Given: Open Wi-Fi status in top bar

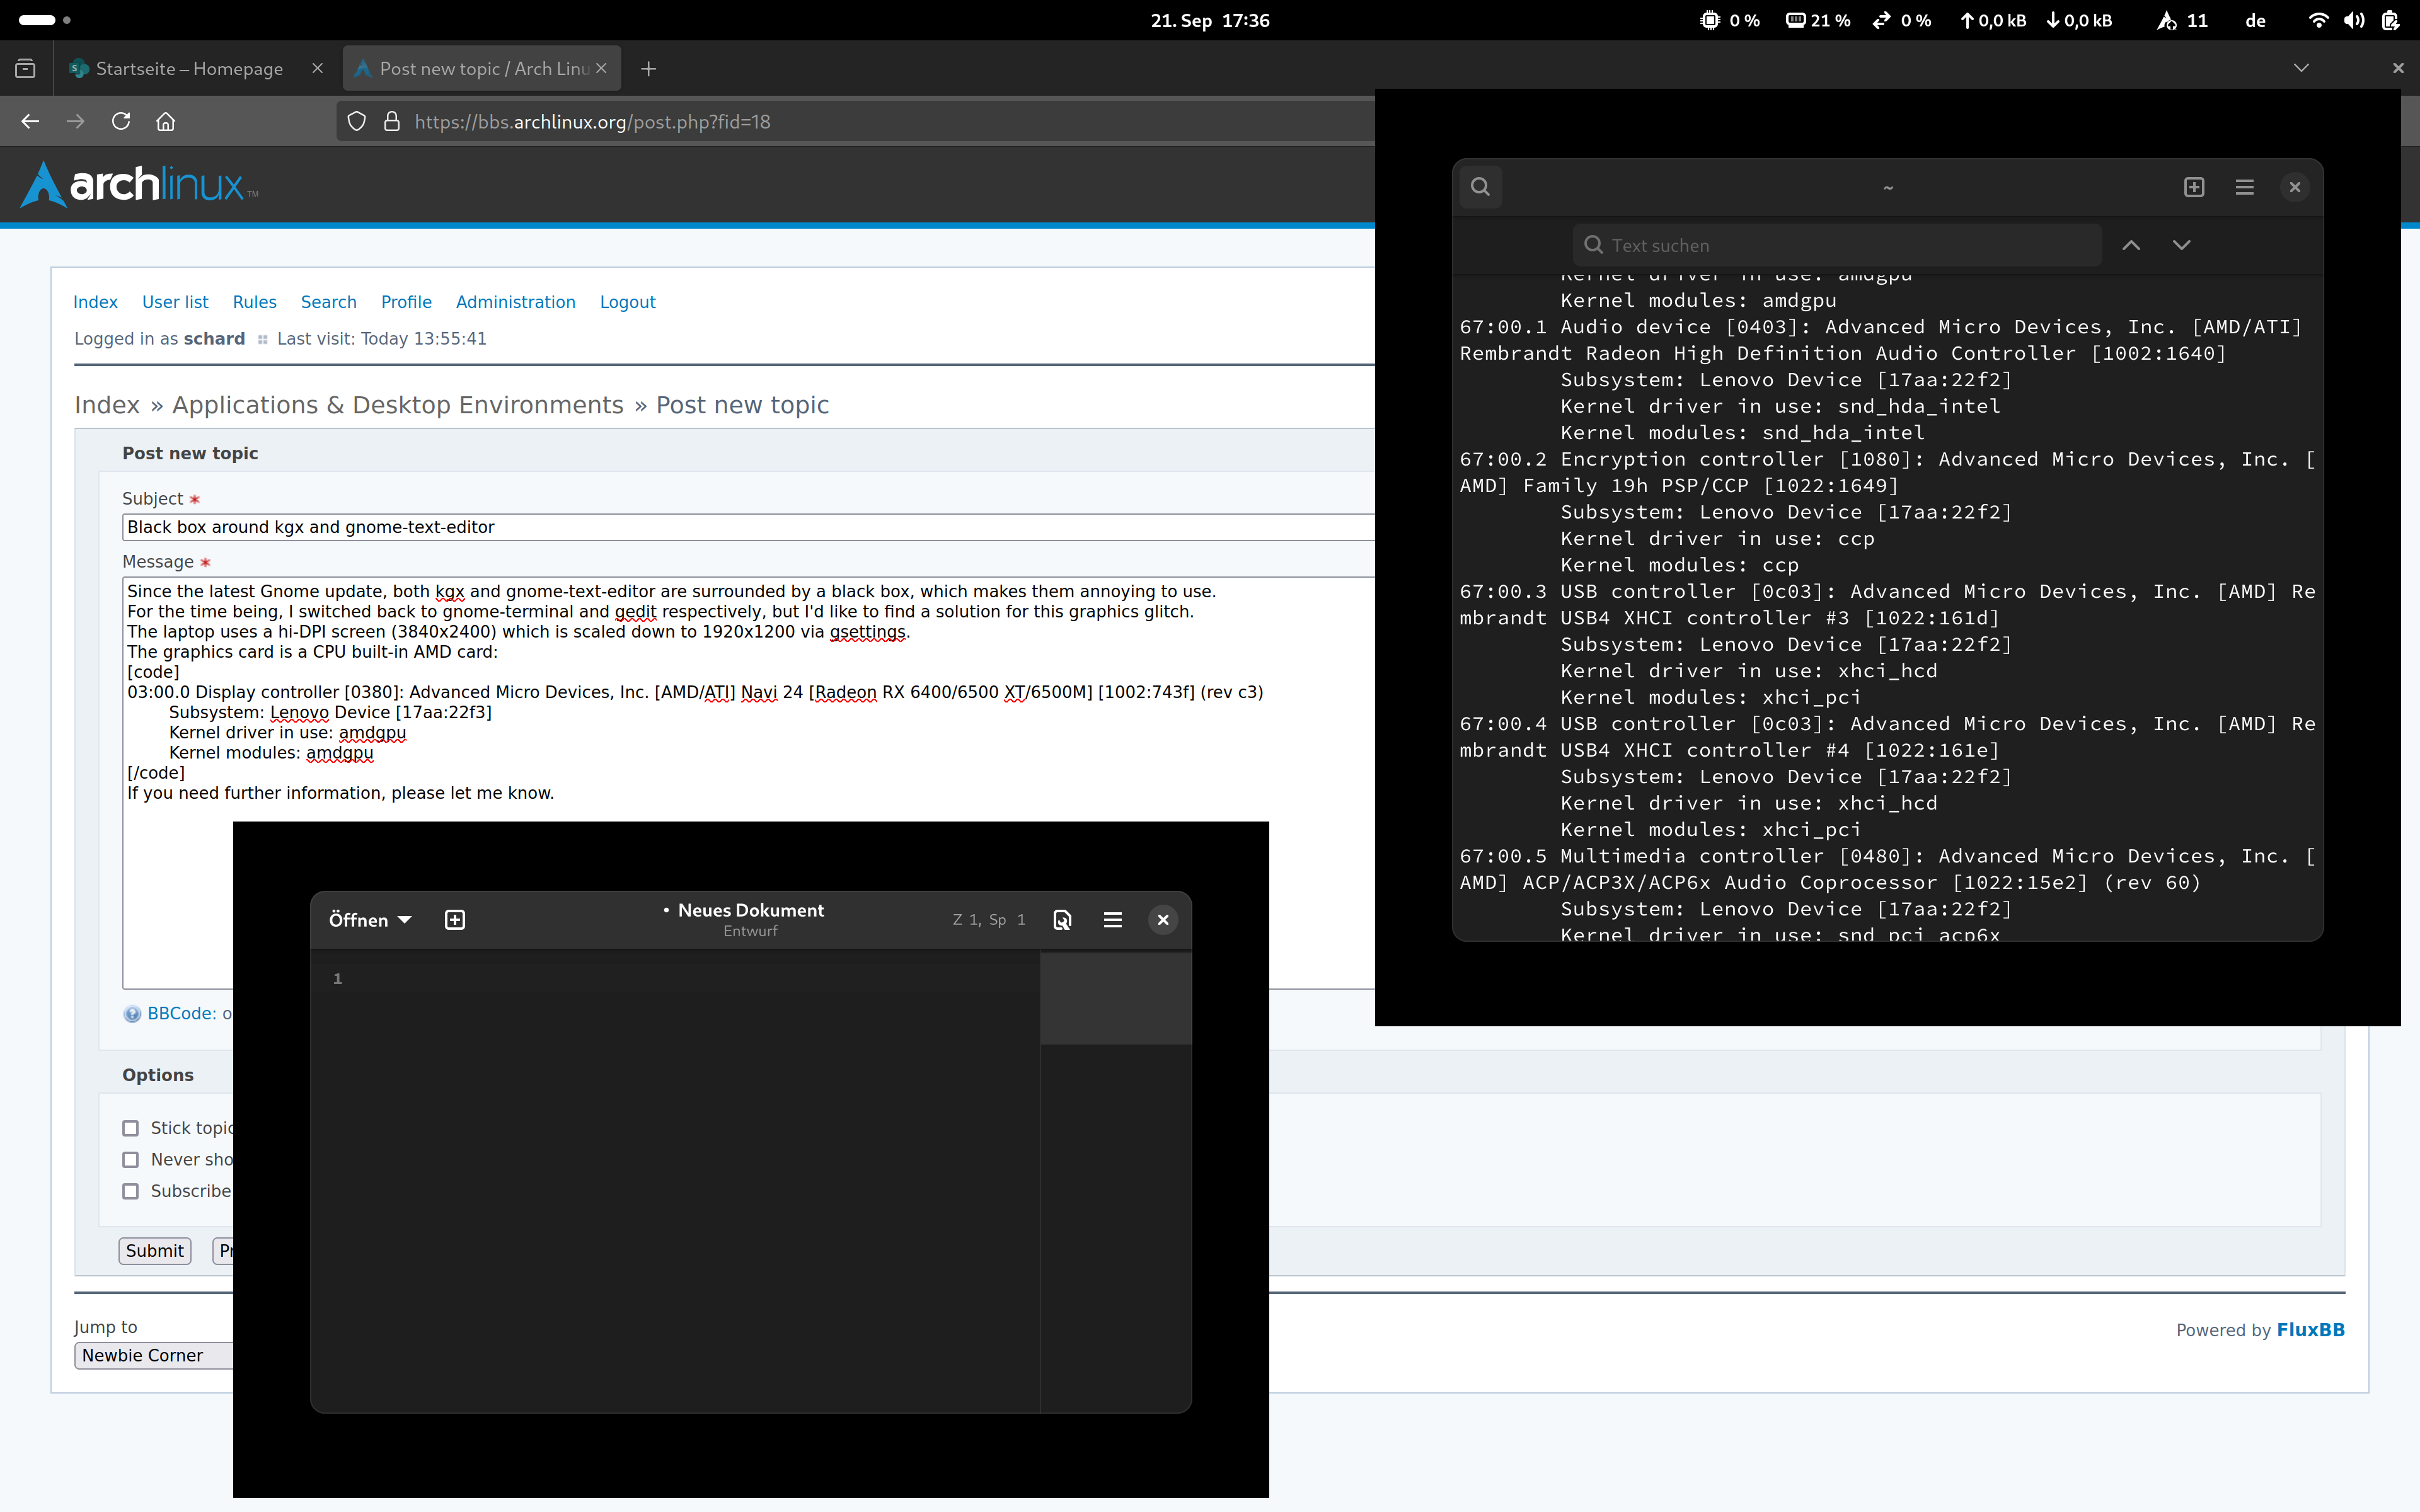Looking at the screenshot, I should (x=2318, y=20).
